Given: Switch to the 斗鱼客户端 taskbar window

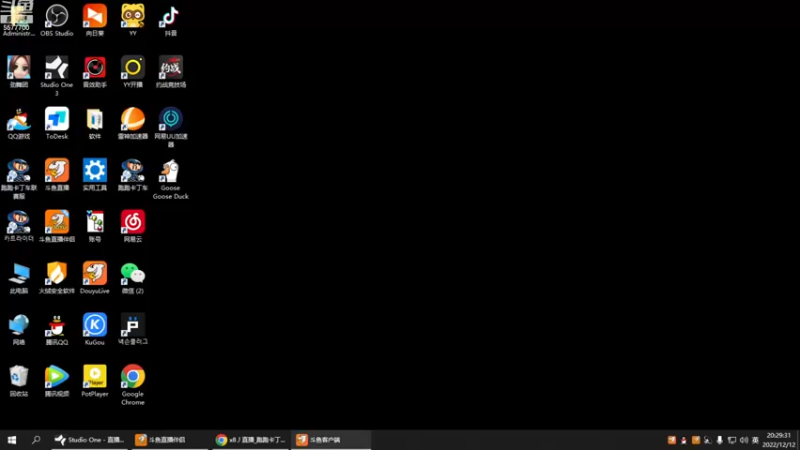Looking at the screenshot, I should click(x=331, y=439).
